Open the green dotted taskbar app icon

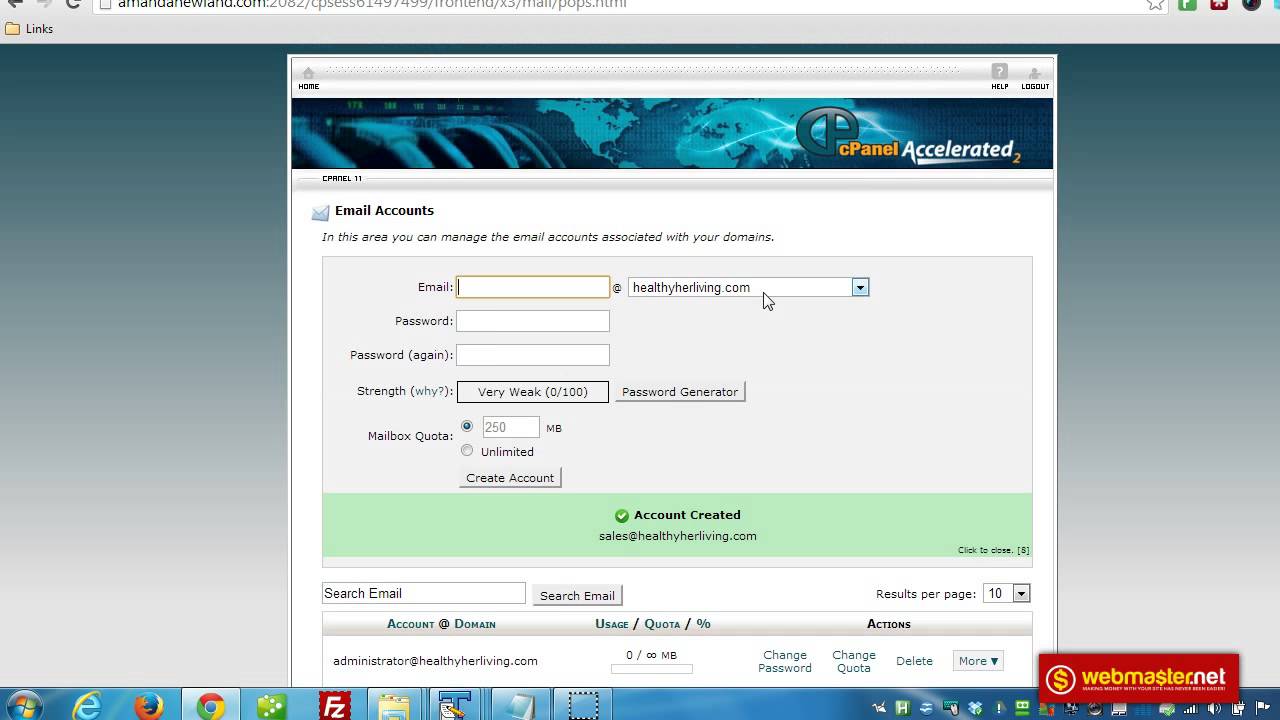tap(272, 707)
